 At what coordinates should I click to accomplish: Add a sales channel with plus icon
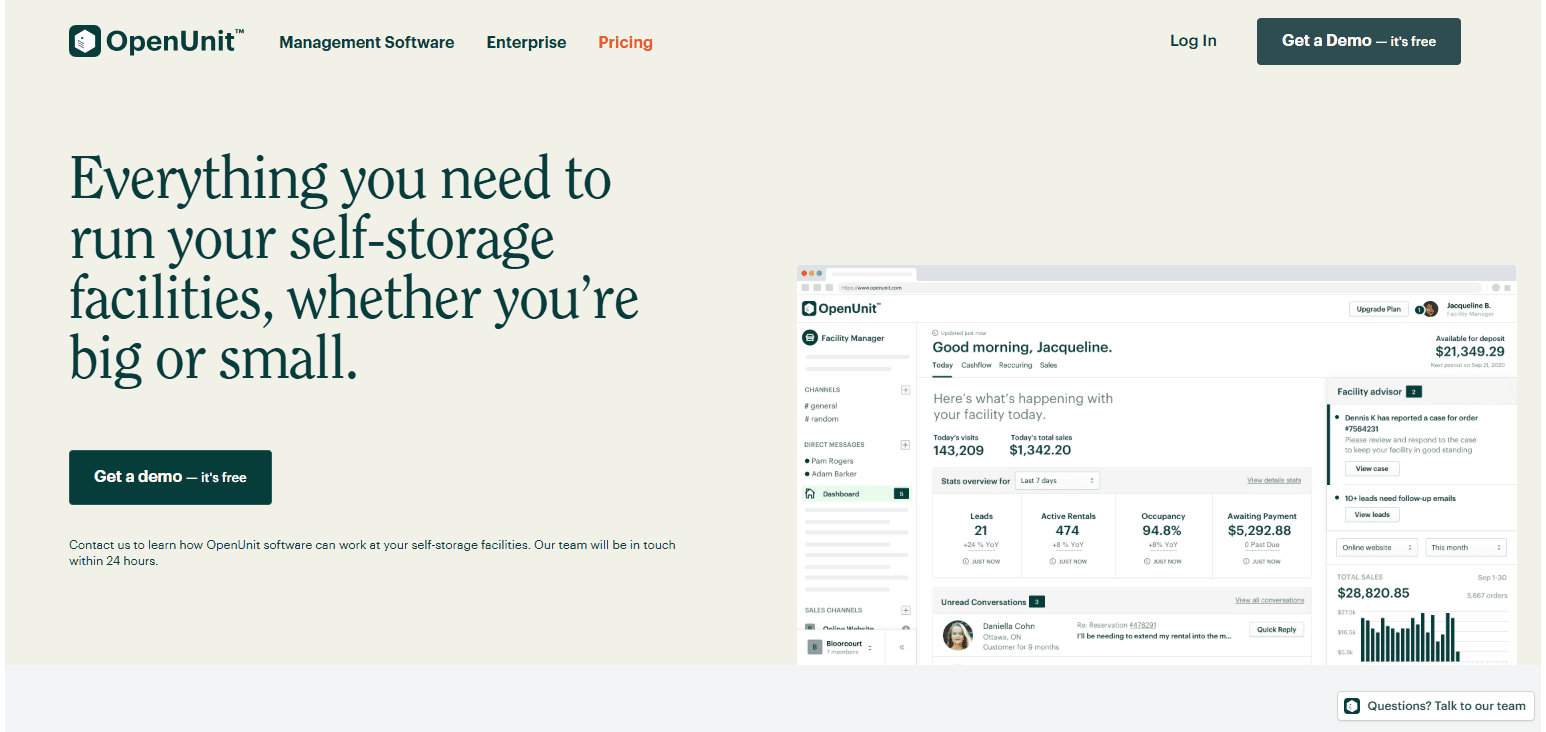pos(905,610)
